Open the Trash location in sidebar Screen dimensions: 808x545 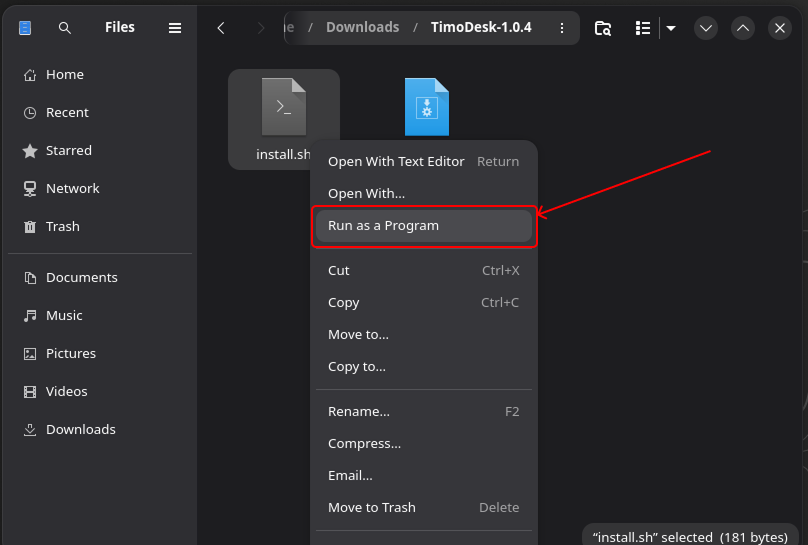point(62,226)
